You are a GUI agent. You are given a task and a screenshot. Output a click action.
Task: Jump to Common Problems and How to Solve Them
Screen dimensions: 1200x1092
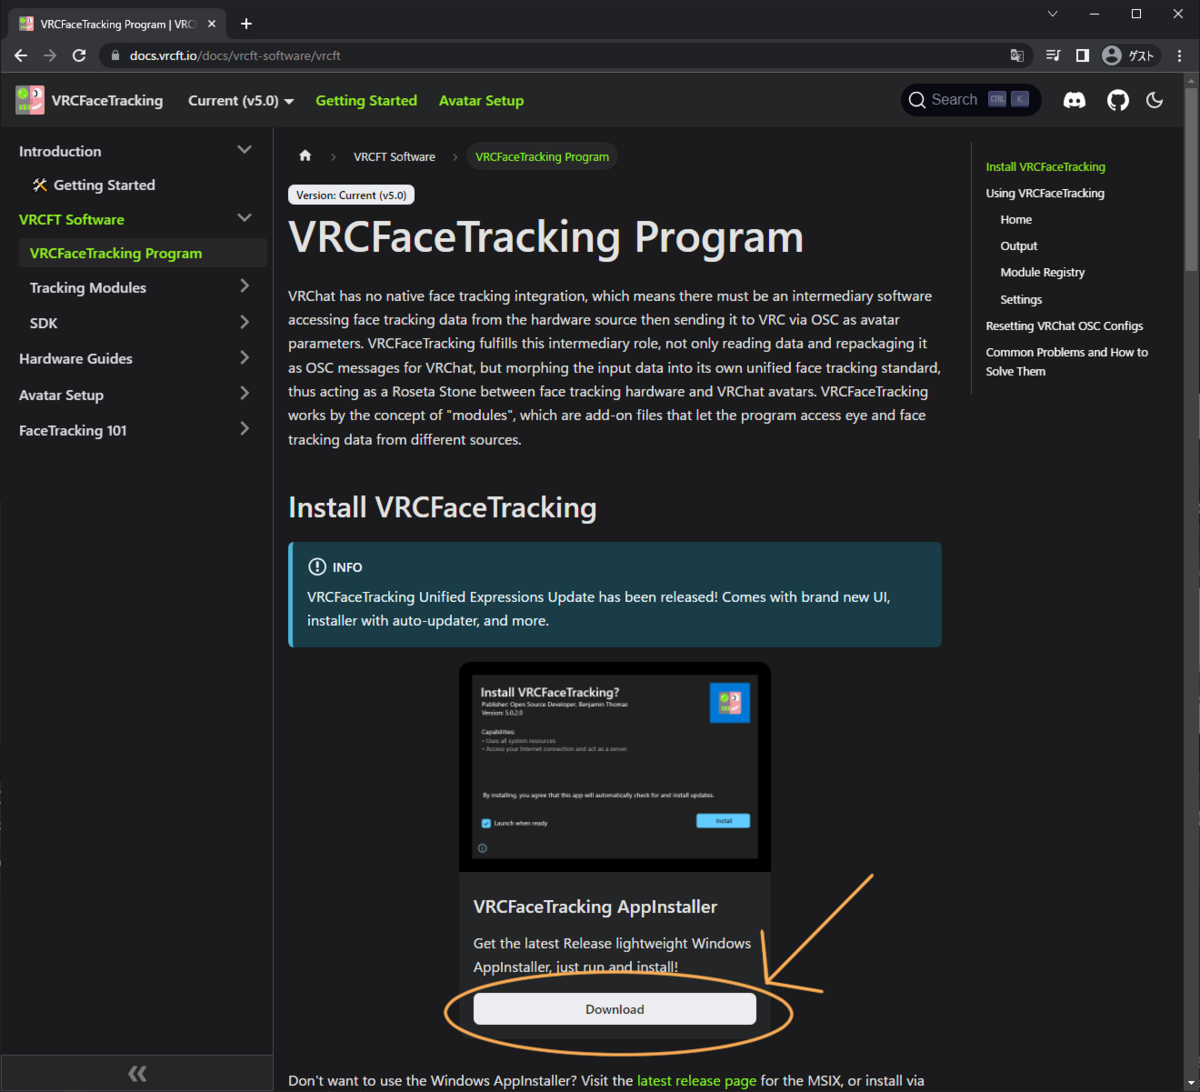click(x=1067, y=362)
